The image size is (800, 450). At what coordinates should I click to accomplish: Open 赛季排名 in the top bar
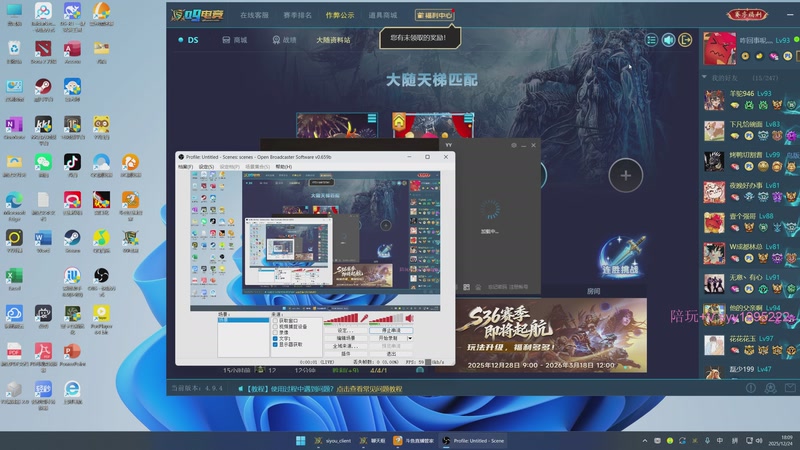(297, 15)
